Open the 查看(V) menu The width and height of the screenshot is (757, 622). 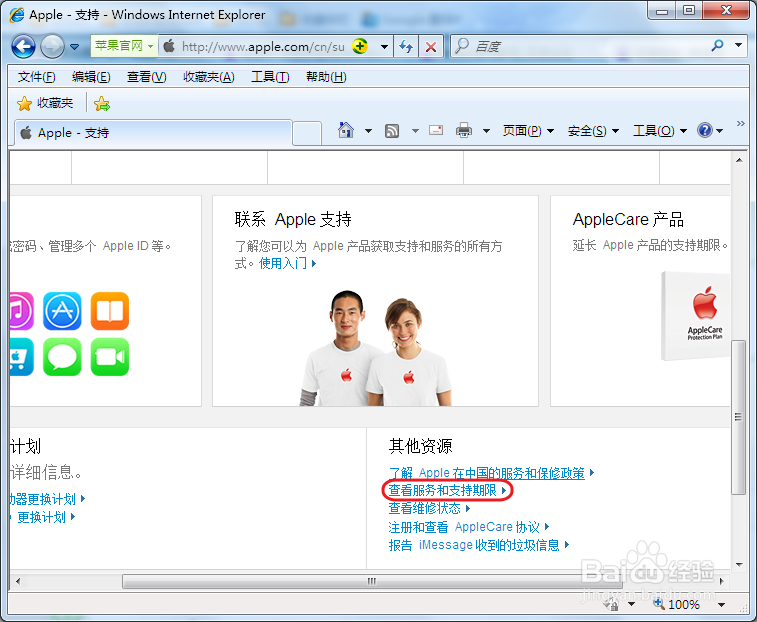click(x=146, y=77)
